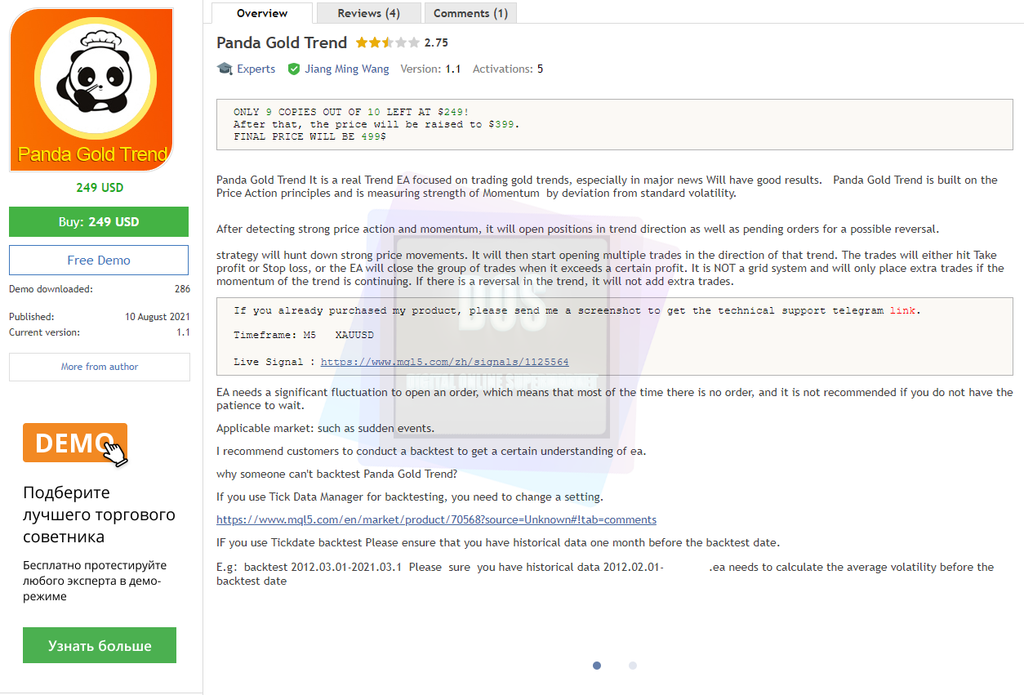Viewport: 1024px width, 695px height.
Task: Click the Experts graduation cap icon
Action: [x=225, y=69]
